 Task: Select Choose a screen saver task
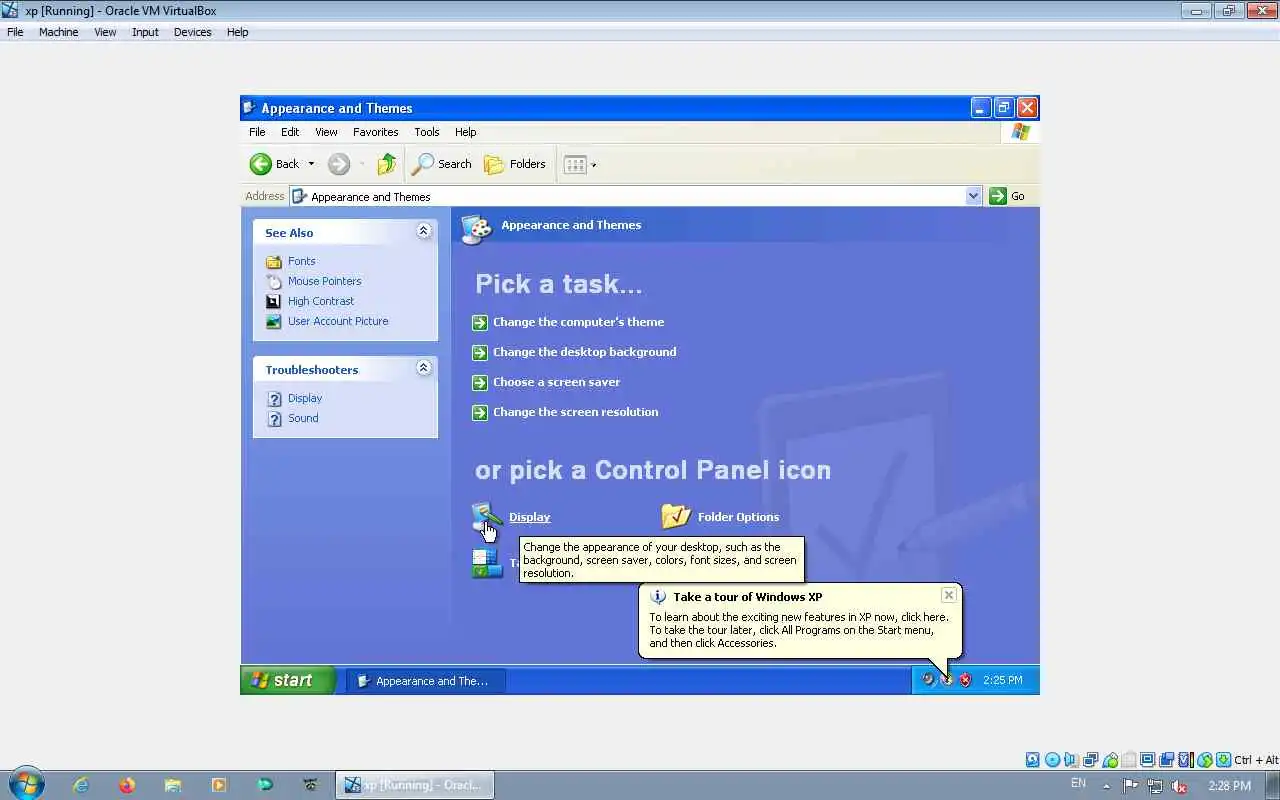(556, 382)
